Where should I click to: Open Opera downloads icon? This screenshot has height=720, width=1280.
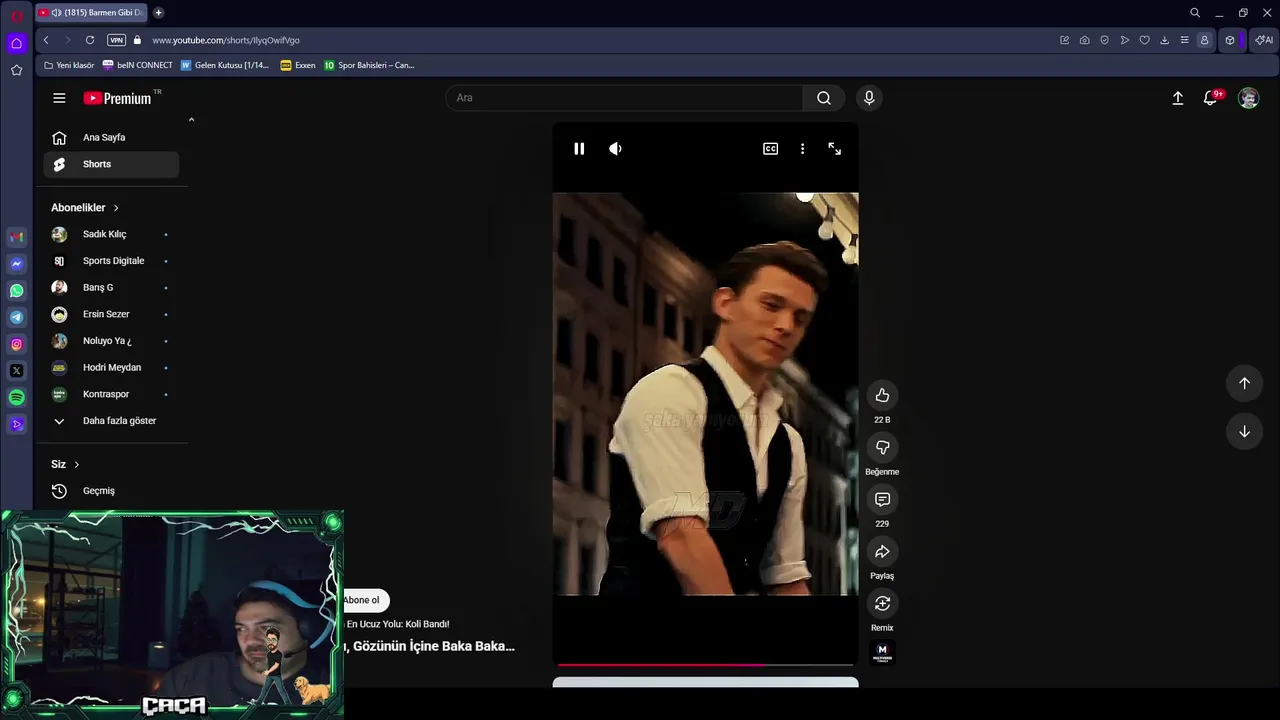tap(1164, 40)
